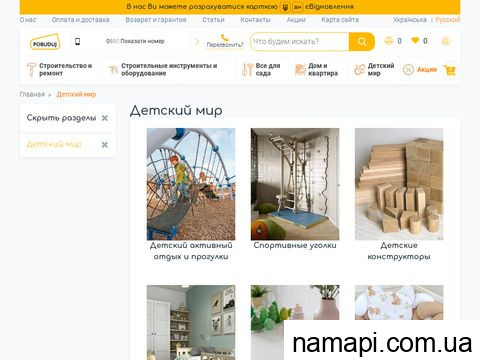Viewport: 480px width, 360px height.
Task: Click the Детский мир menu icon
Action: (x=359, y=69)
